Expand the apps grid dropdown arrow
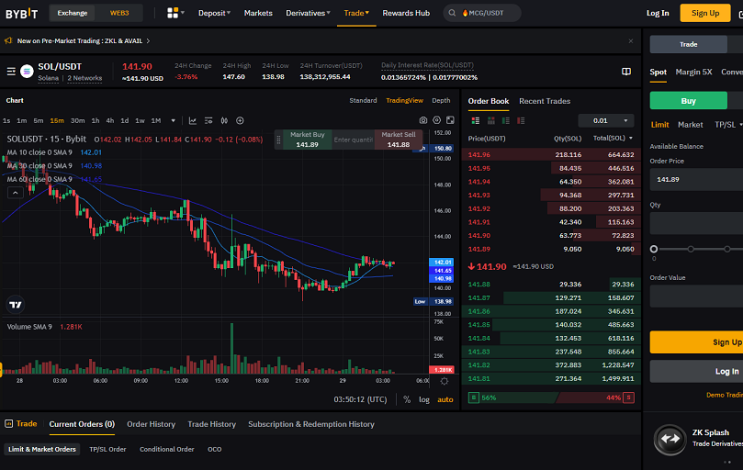This screenshot has width=743, height=470. click(x=182, y=13)
